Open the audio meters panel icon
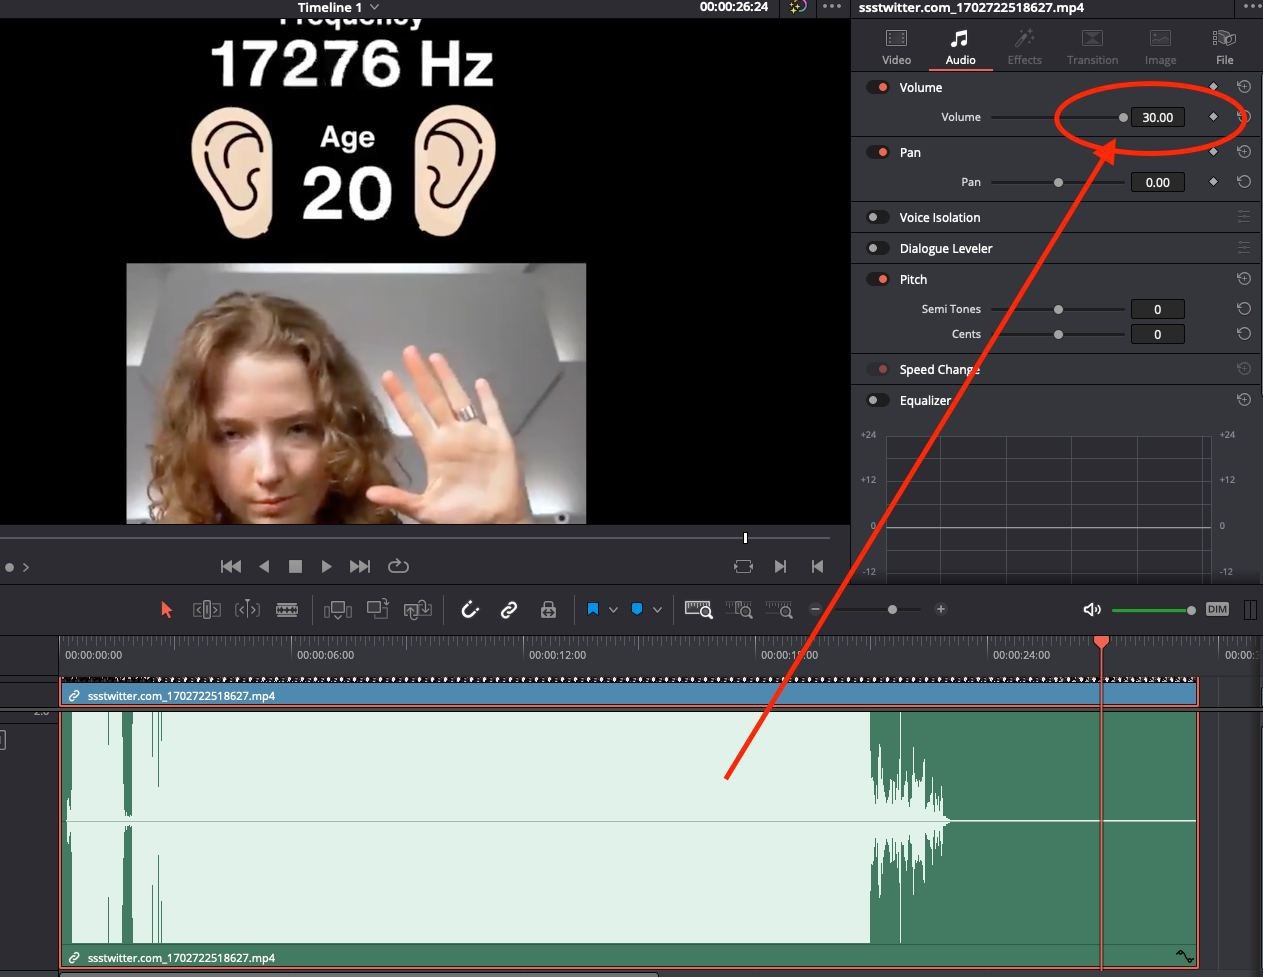1263x977 pixels. (1250, 609)
